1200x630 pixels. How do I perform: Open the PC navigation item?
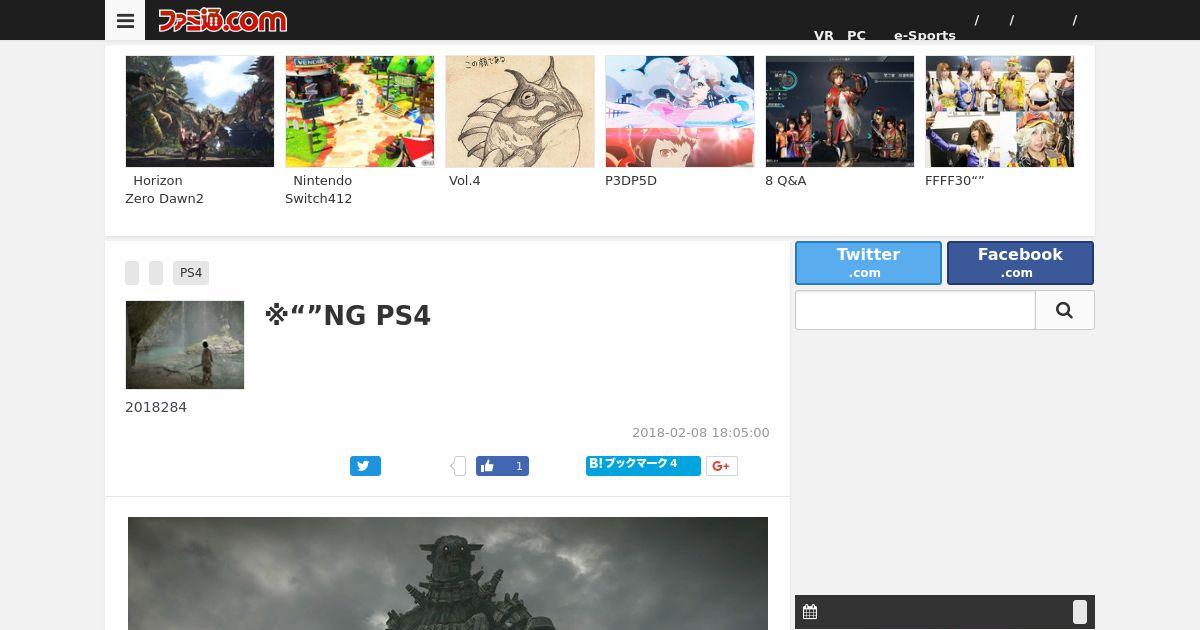[x=856, y=35]
